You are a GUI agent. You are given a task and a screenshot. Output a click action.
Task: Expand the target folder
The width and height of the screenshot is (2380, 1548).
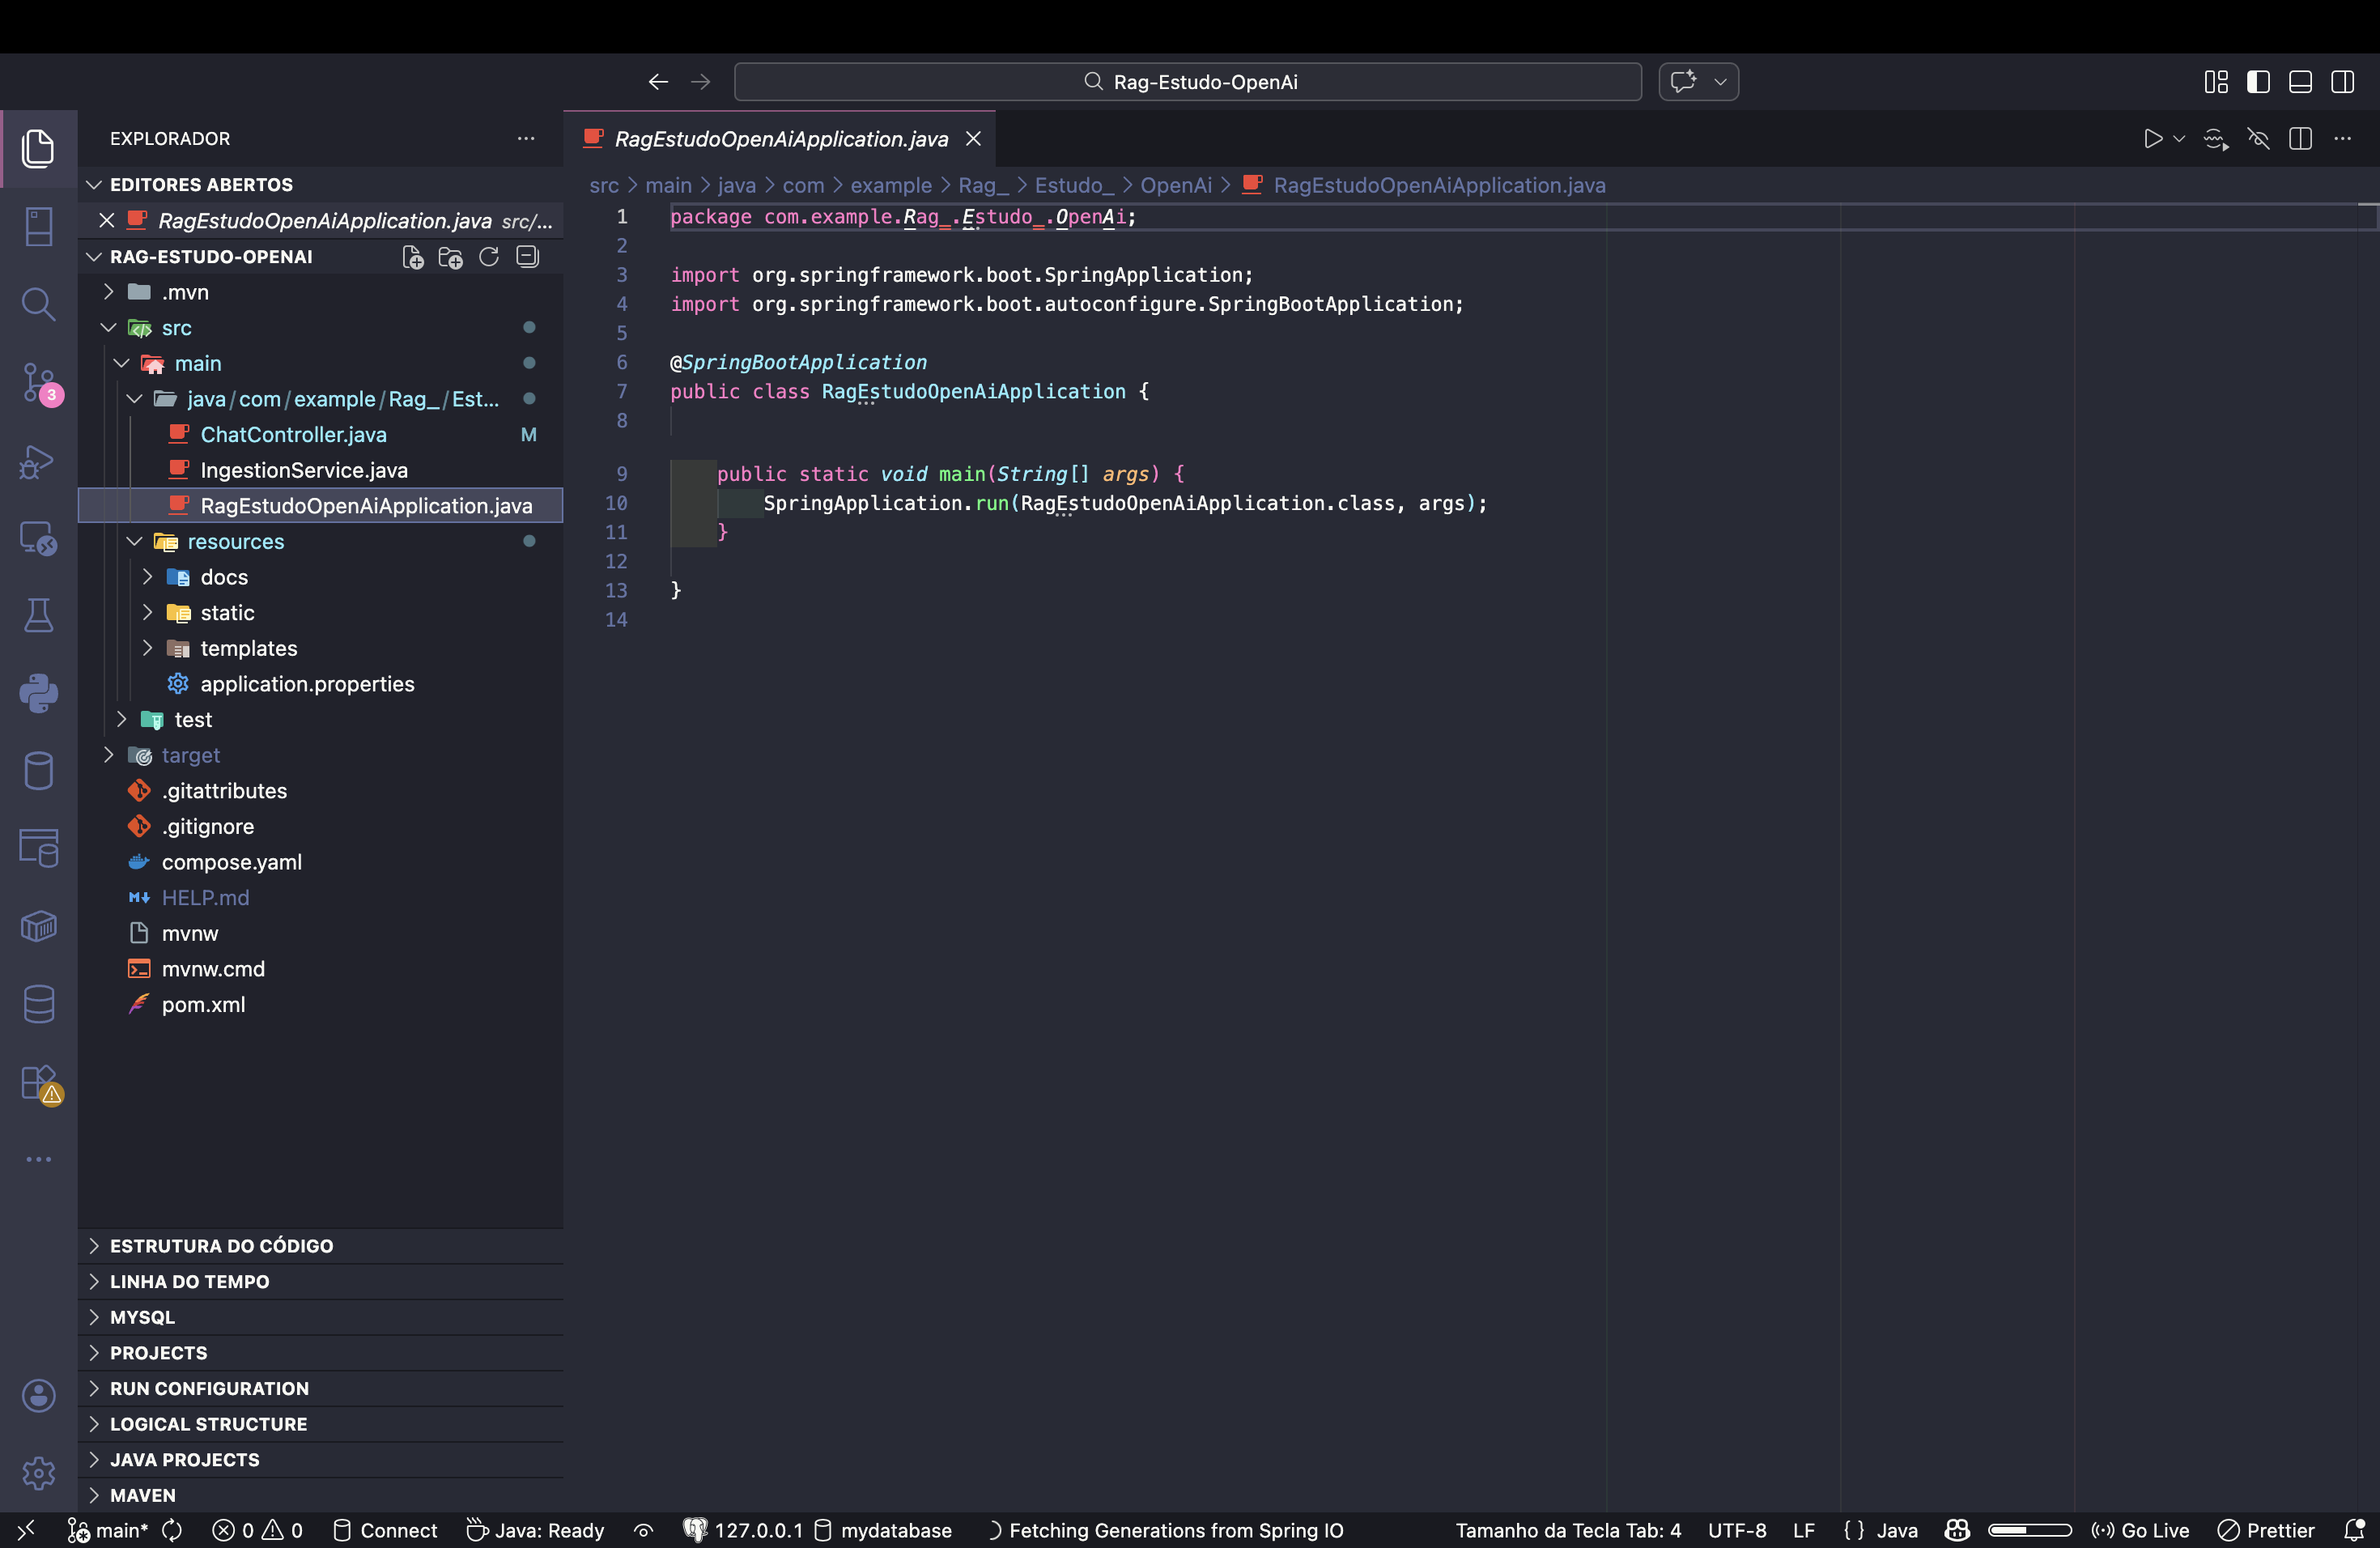[x=190, y=755]
